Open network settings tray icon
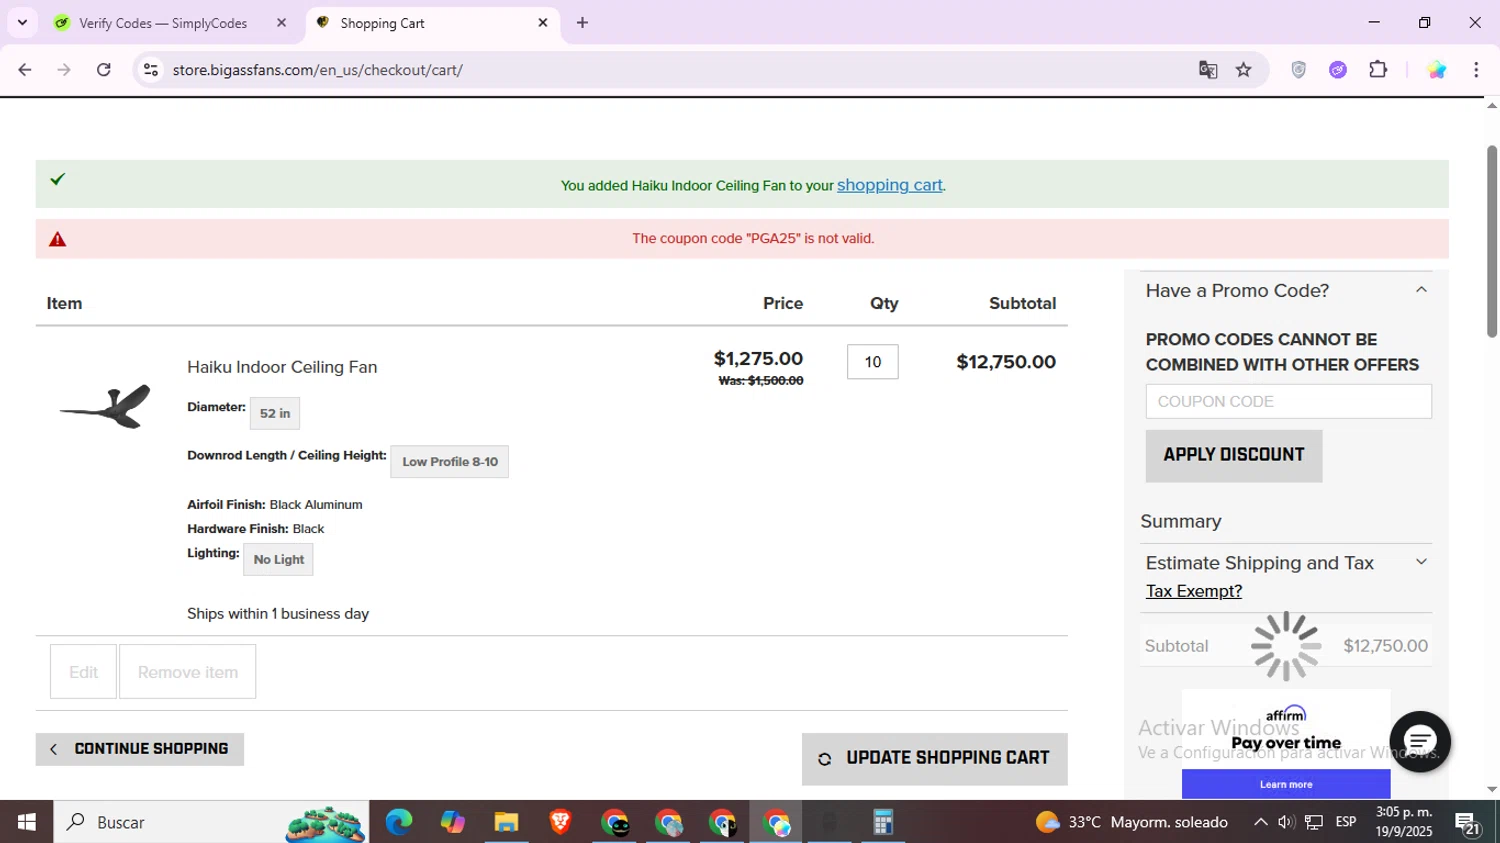The height and width of the screenshot is (843, 1500). (1314, 822)
